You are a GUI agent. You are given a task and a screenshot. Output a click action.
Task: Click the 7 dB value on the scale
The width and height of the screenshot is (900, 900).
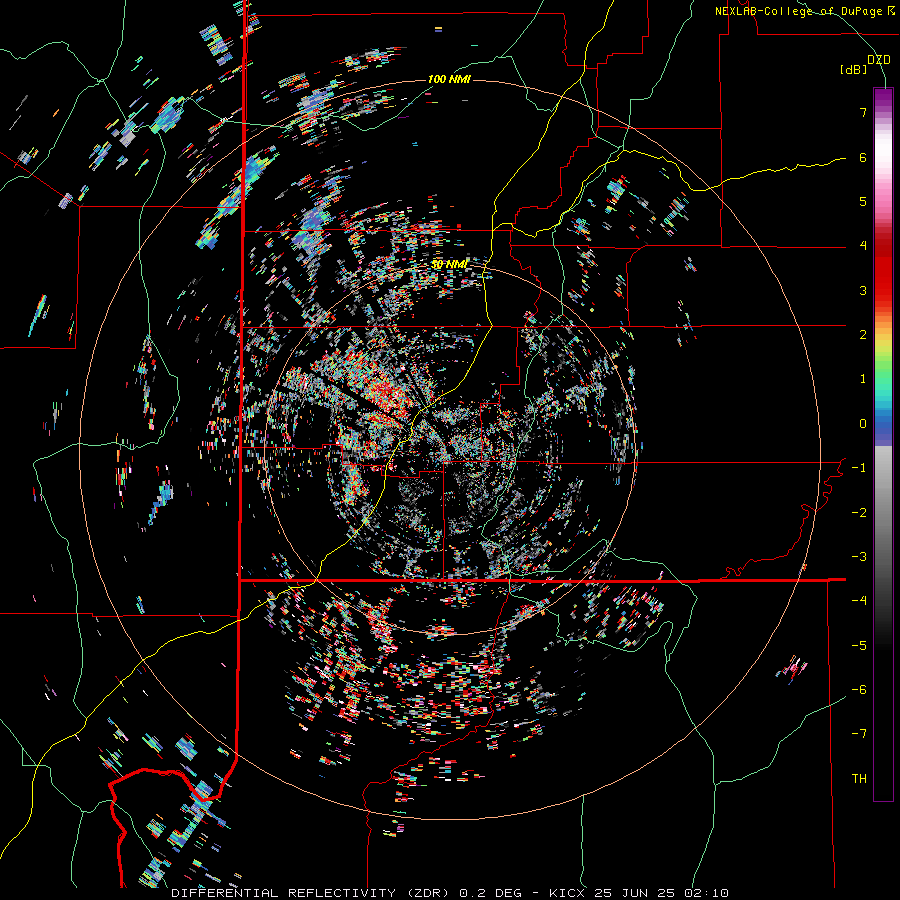[x=863, y=112]
